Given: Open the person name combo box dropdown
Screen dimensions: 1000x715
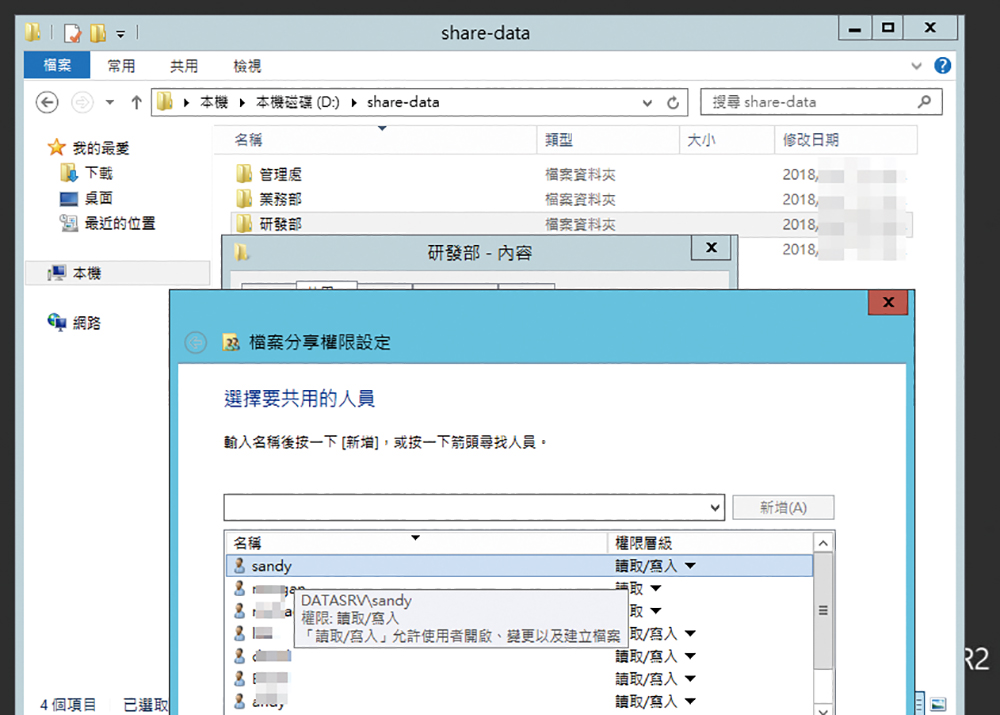Looking at the screenshot, I should pos(715,508).
